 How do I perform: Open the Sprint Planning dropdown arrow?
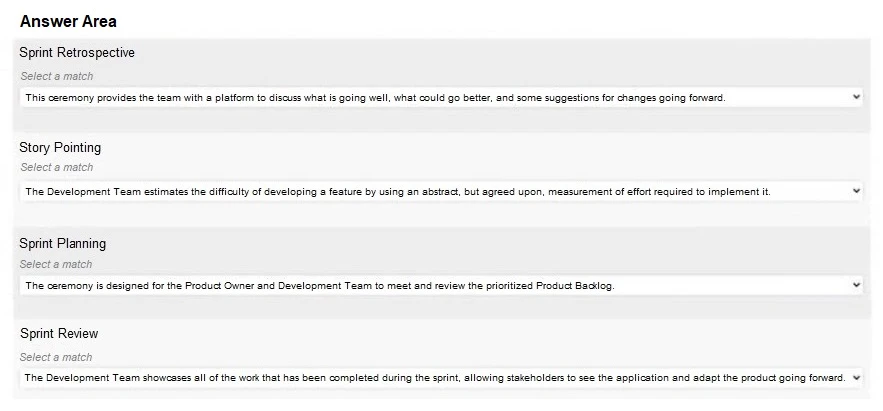(856, 285)
